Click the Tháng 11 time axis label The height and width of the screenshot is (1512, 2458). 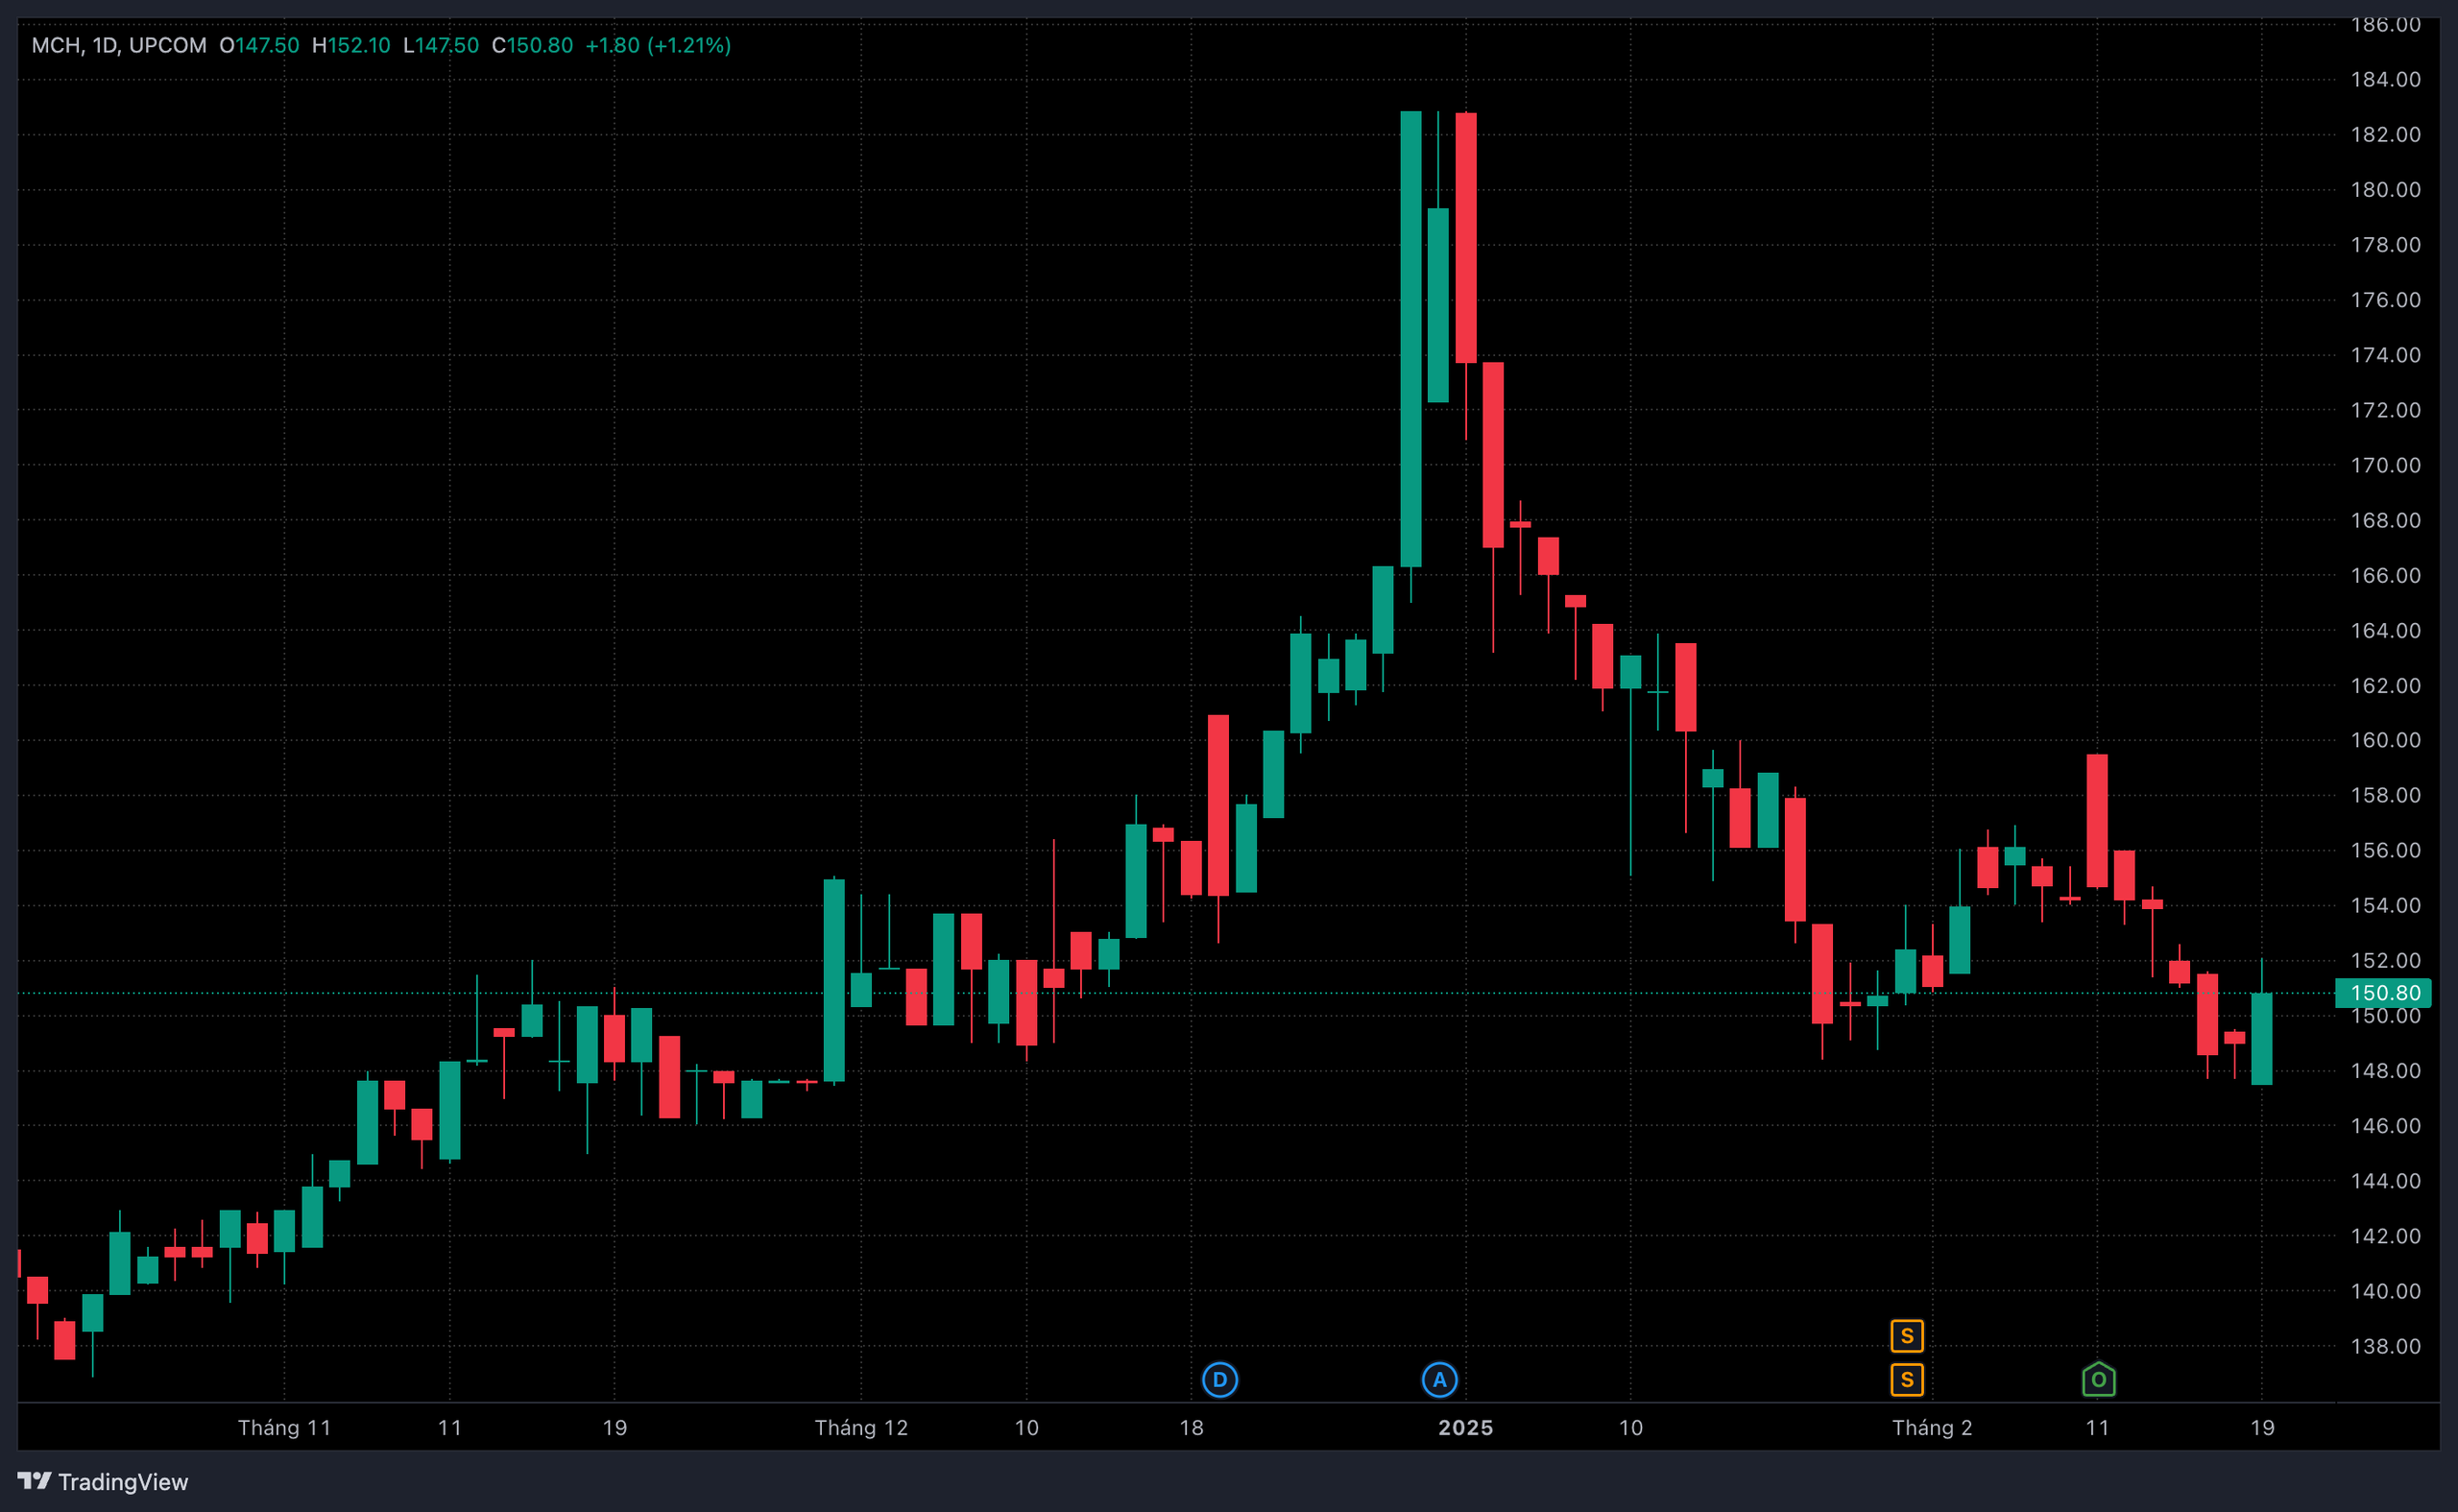(x=284, y=1427)
